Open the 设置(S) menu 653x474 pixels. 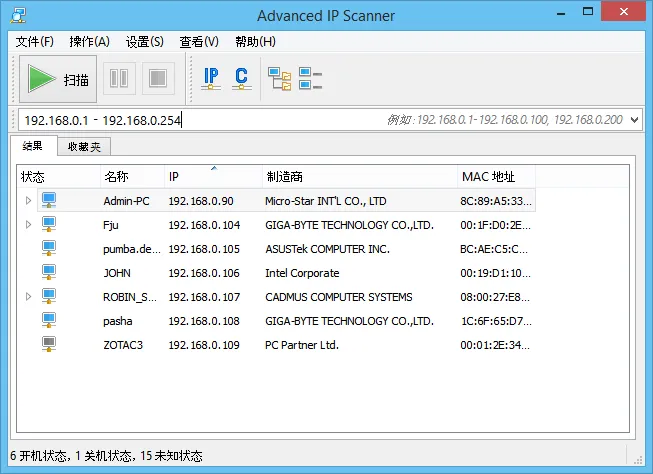144,41
